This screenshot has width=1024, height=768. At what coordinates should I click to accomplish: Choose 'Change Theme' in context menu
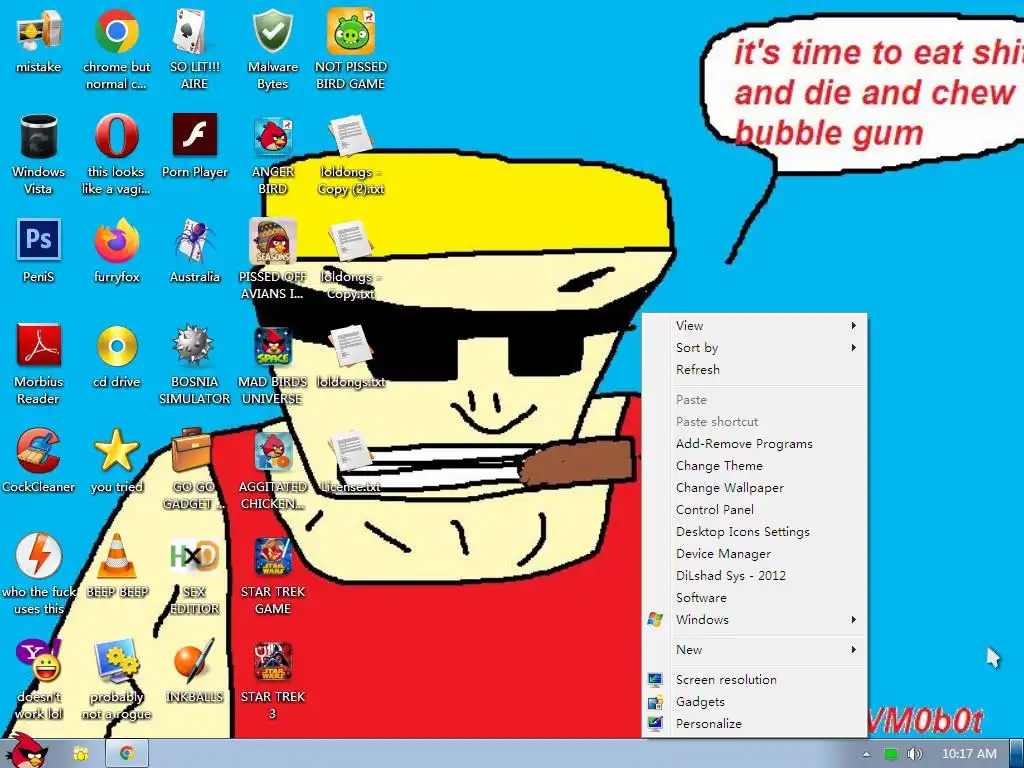(754, 466)
